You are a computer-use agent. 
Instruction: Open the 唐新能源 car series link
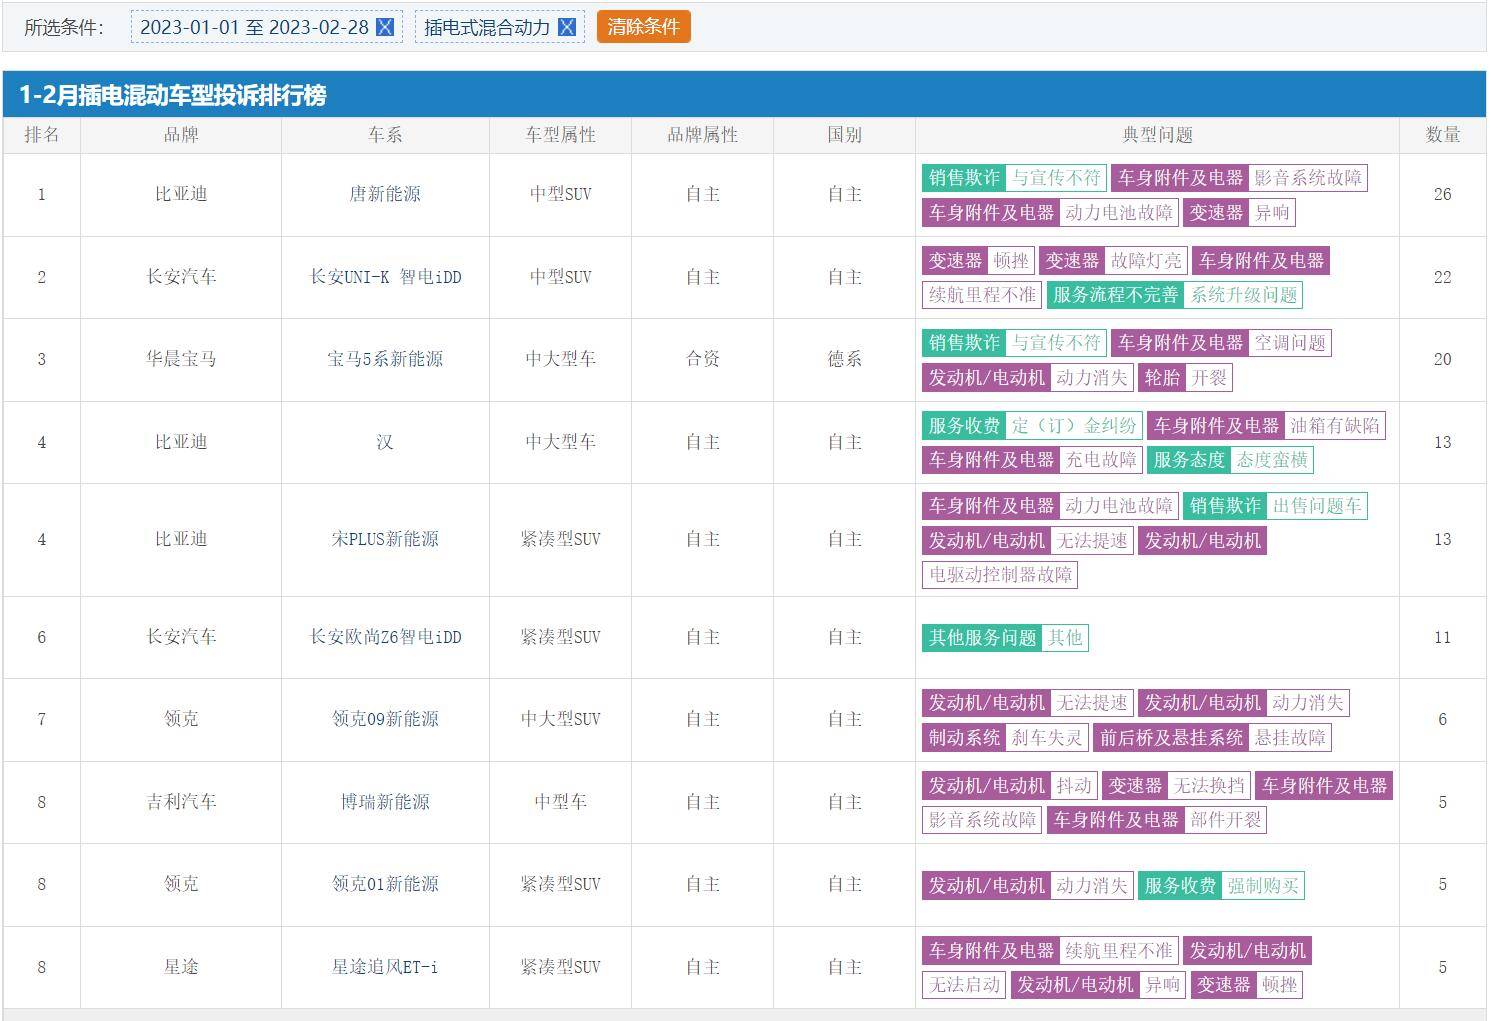pos(385,194)
